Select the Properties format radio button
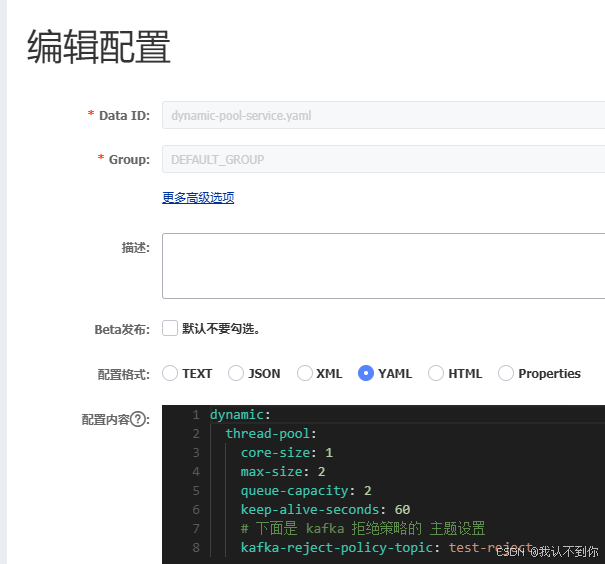Viewport: 605px width, 564px height. (506, 373)
